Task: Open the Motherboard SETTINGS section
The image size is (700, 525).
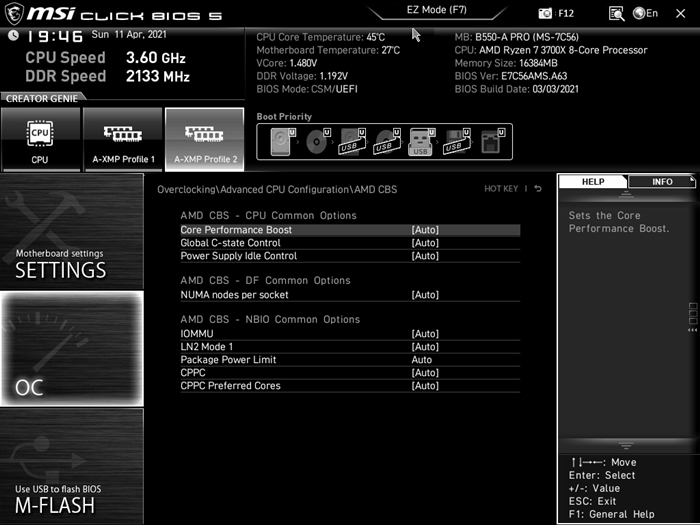Action: 72,231
